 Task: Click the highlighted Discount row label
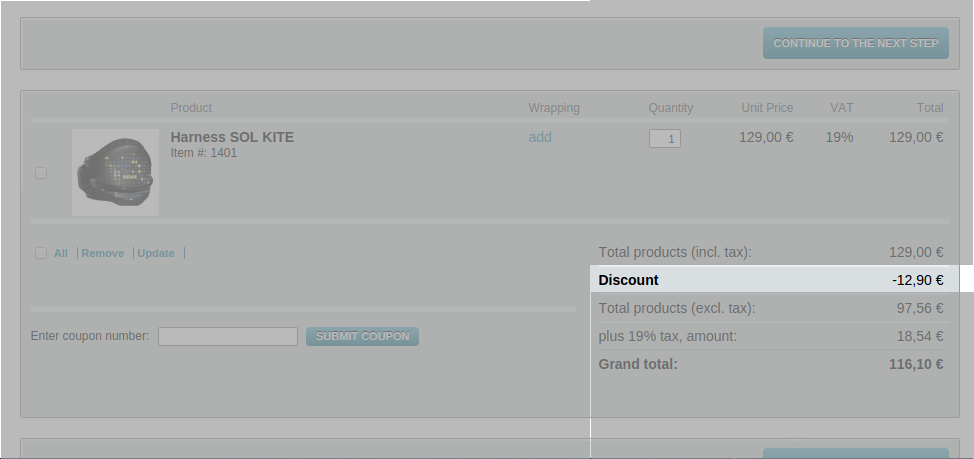(629, 280)
